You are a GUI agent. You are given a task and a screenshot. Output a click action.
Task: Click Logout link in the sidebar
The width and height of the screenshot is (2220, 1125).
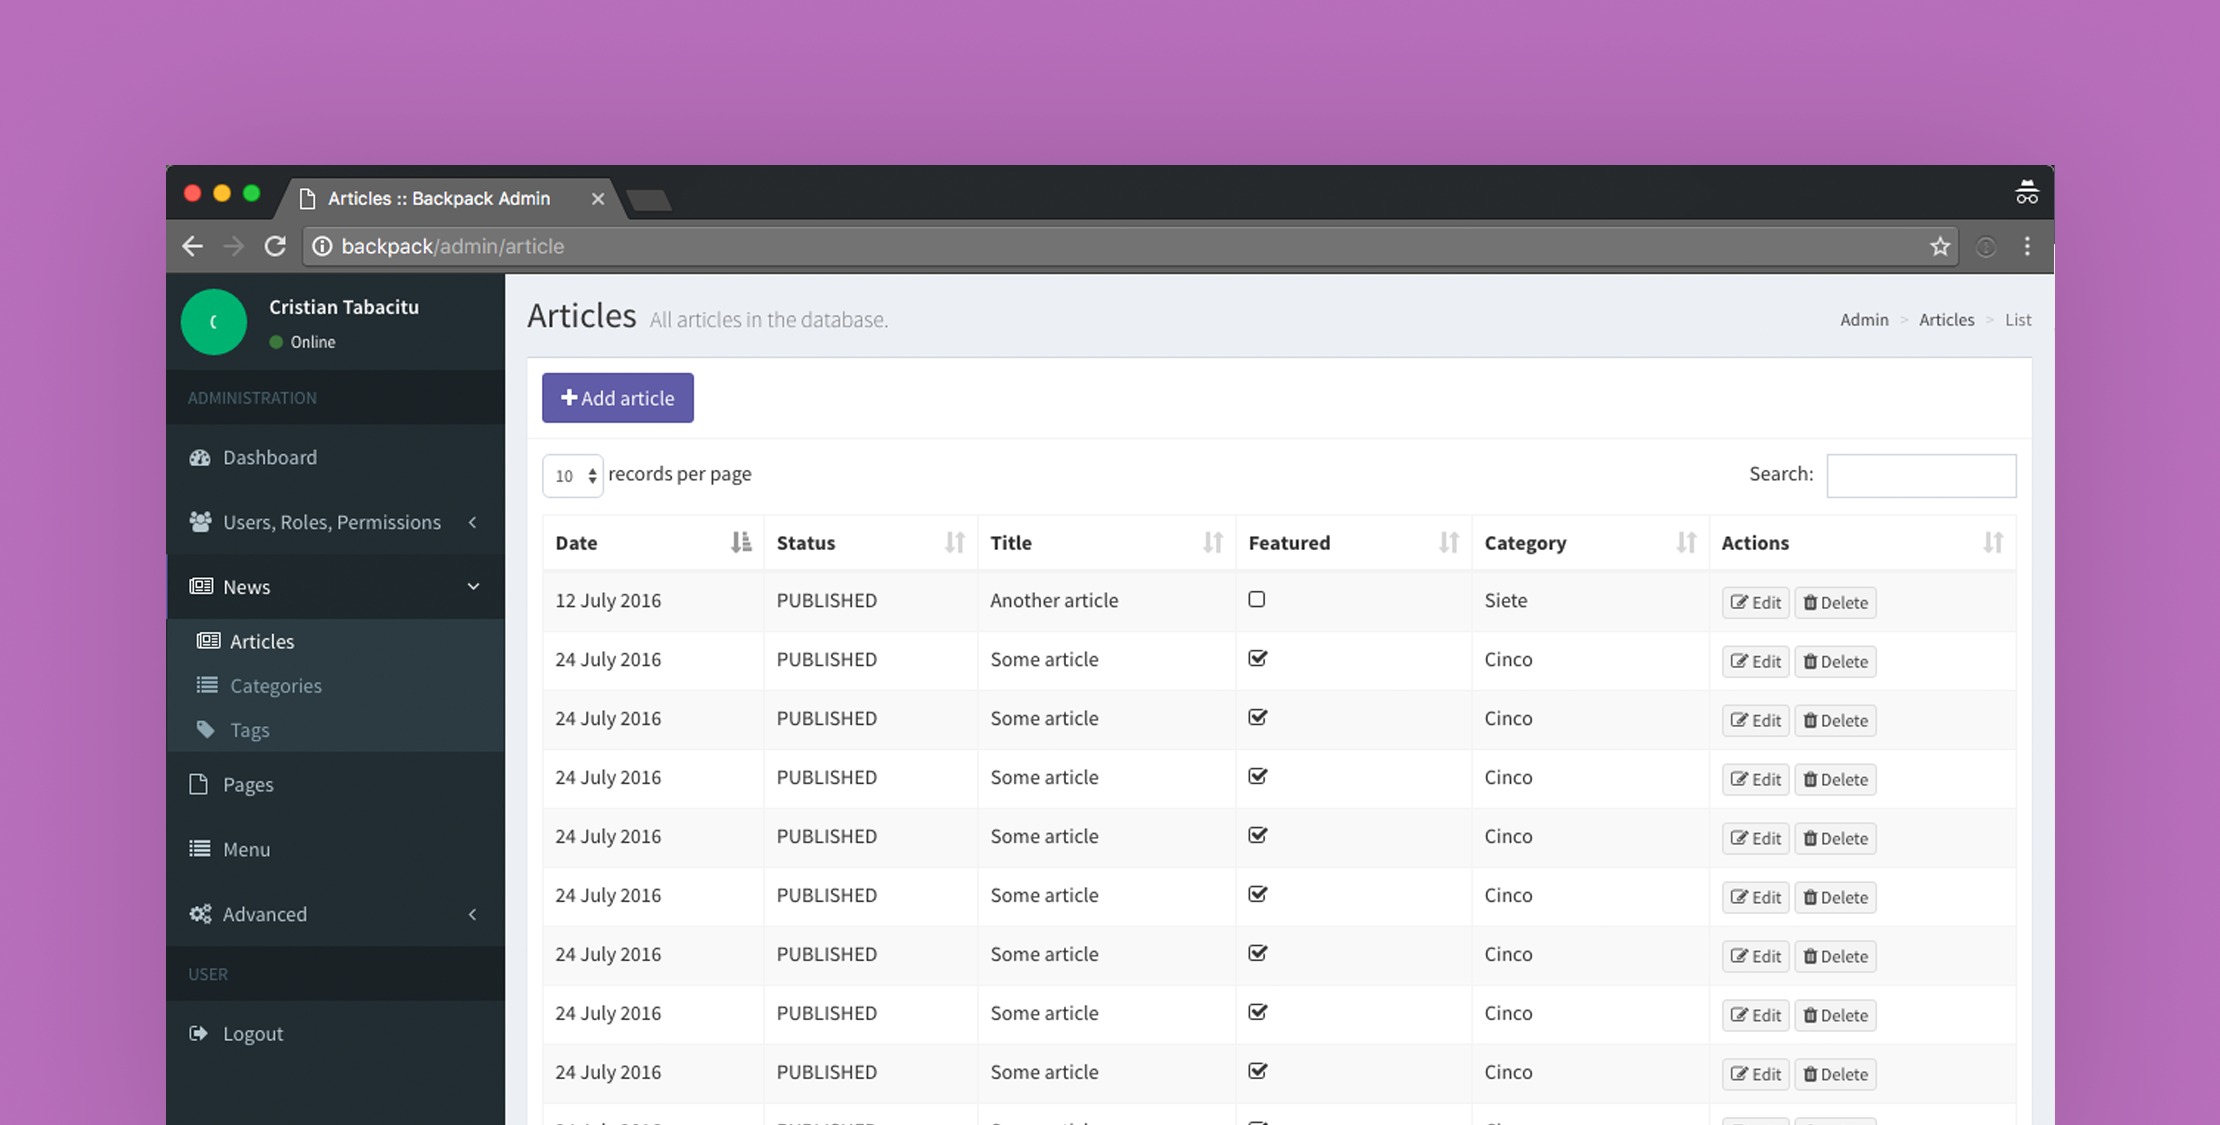pos(252,1032)
